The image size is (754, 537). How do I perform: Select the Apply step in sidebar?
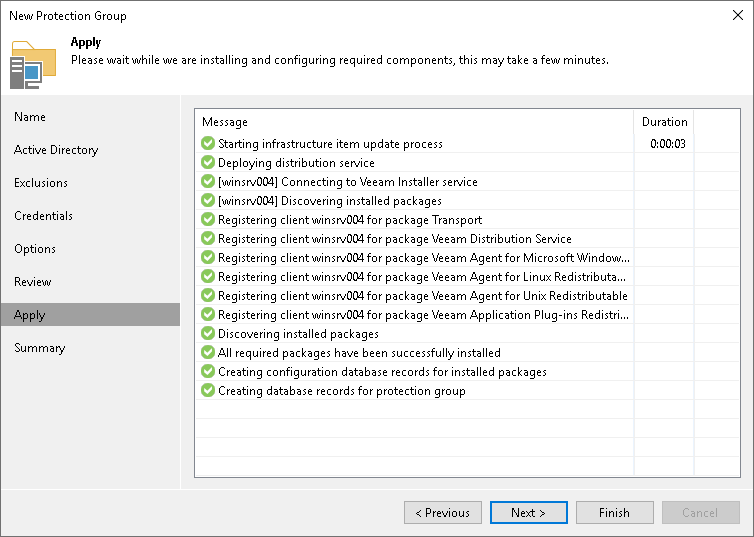(90, 315)
